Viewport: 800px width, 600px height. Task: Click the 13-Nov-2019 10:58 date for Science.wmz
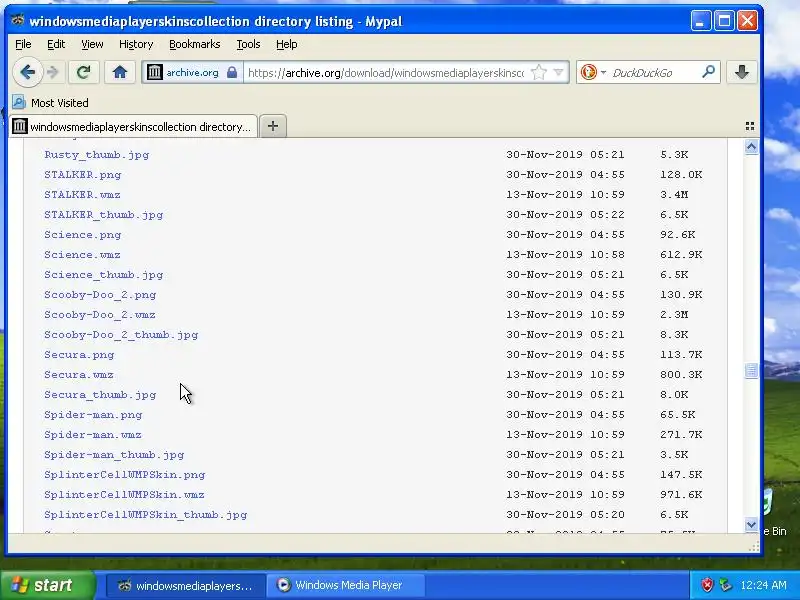click(565, 255)
